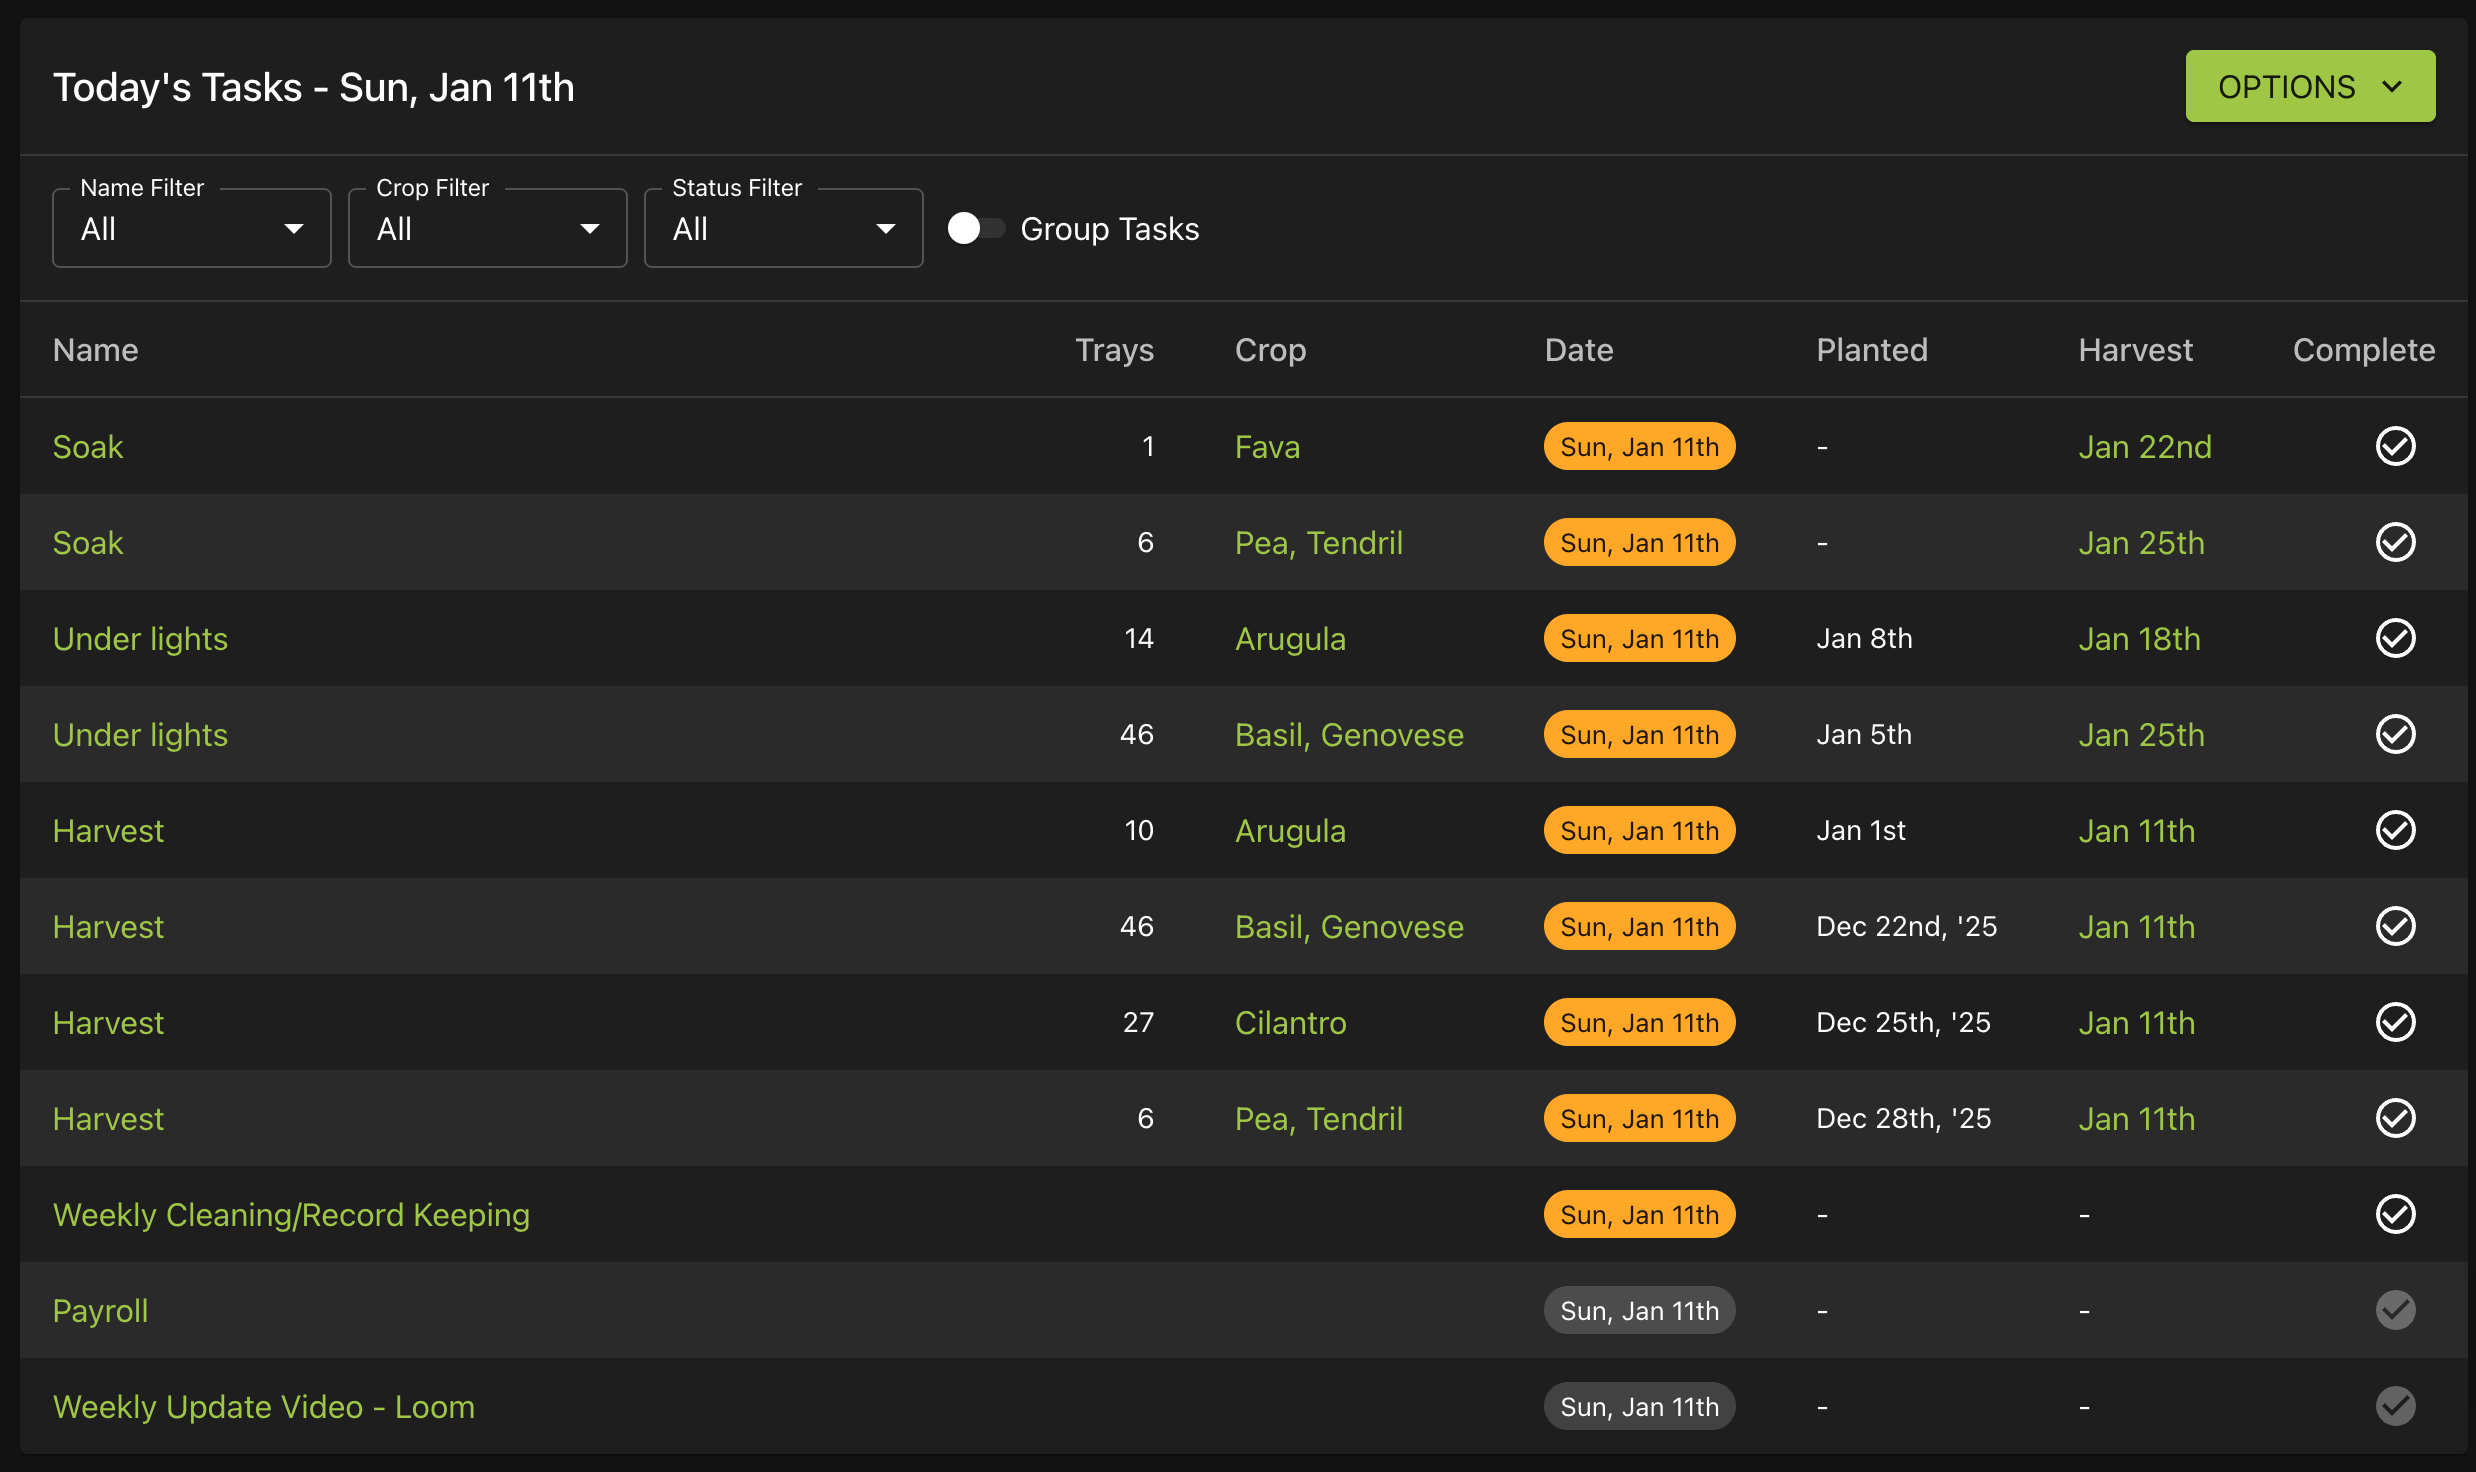Mark the Fava Soak task complete

(2395, 446)
